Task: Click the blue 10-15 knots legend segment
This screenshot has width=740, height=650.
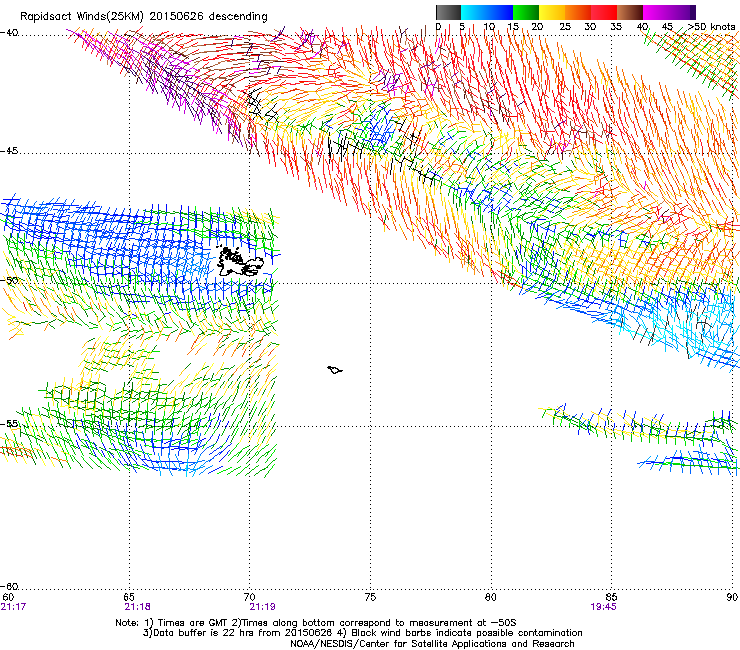Action: pos(500,12)
